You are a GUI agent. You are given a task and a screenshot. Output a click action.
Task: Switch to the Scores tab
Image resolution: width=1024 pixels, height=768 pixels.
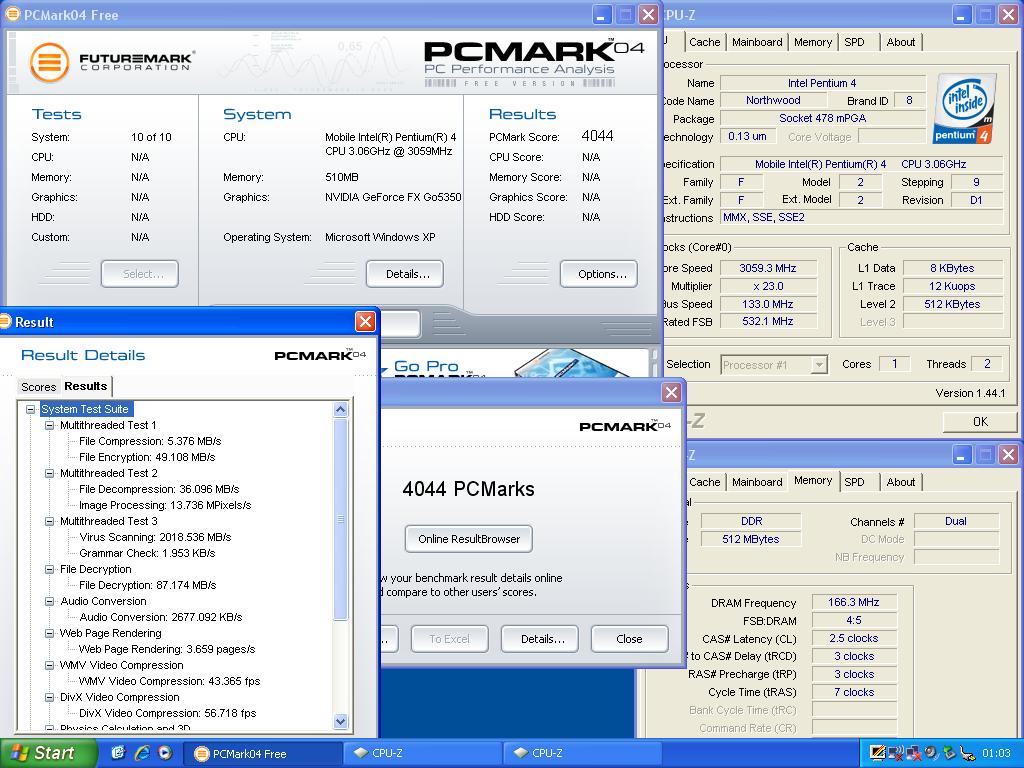pos(39,387)
